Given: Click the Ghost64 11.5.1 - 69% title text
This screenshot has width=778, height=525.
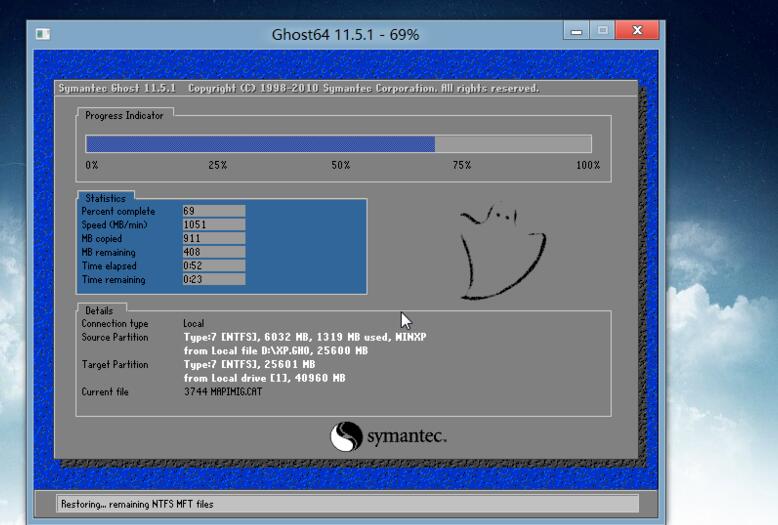Looking at the screenshot, I should (x=345, y=34).
